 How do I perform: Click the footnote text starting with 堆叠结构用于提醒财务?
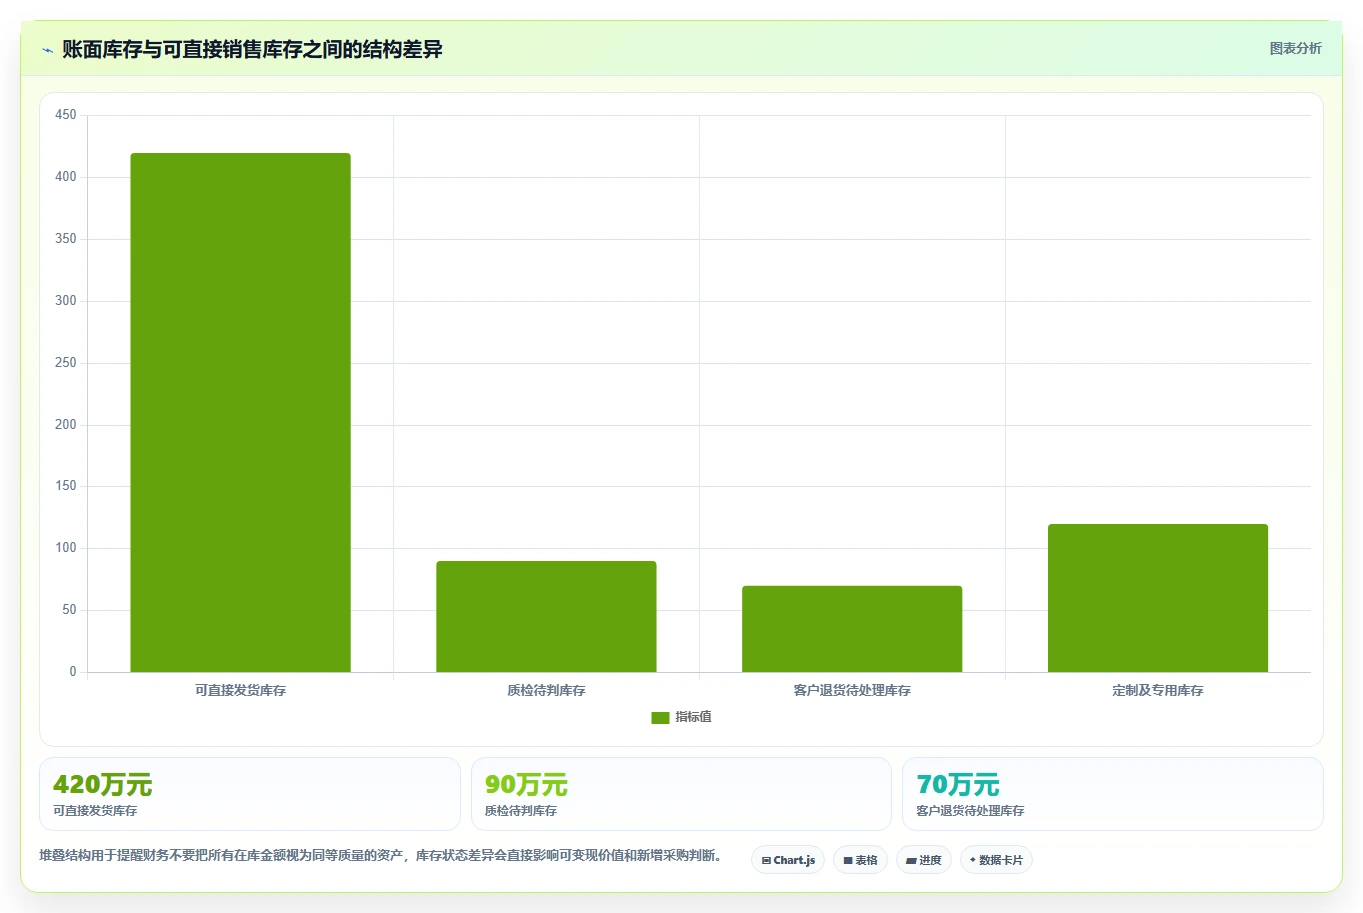click(380, 855)
